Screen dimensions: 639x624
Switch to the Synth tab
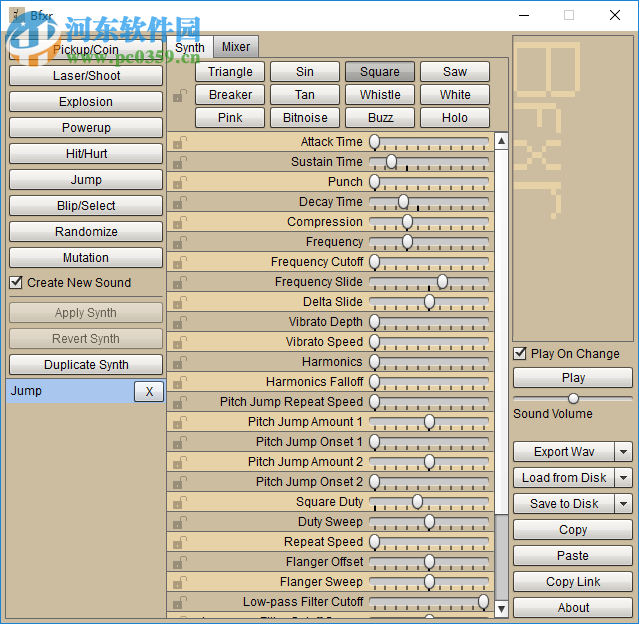(x=190, y=47)
